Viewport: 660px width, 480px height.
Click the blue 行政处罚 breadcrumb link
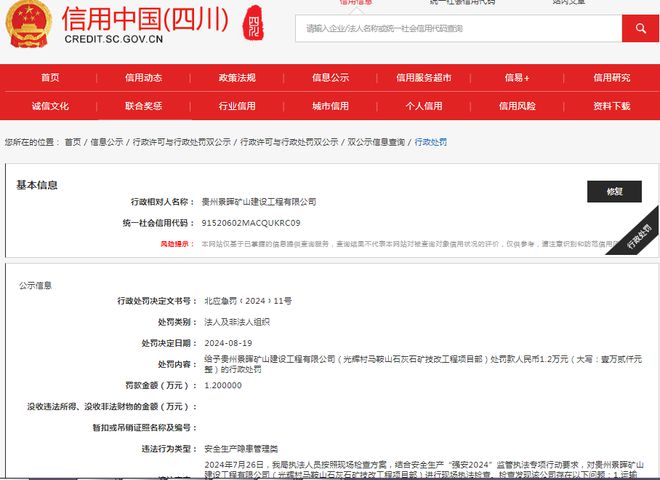431,142
